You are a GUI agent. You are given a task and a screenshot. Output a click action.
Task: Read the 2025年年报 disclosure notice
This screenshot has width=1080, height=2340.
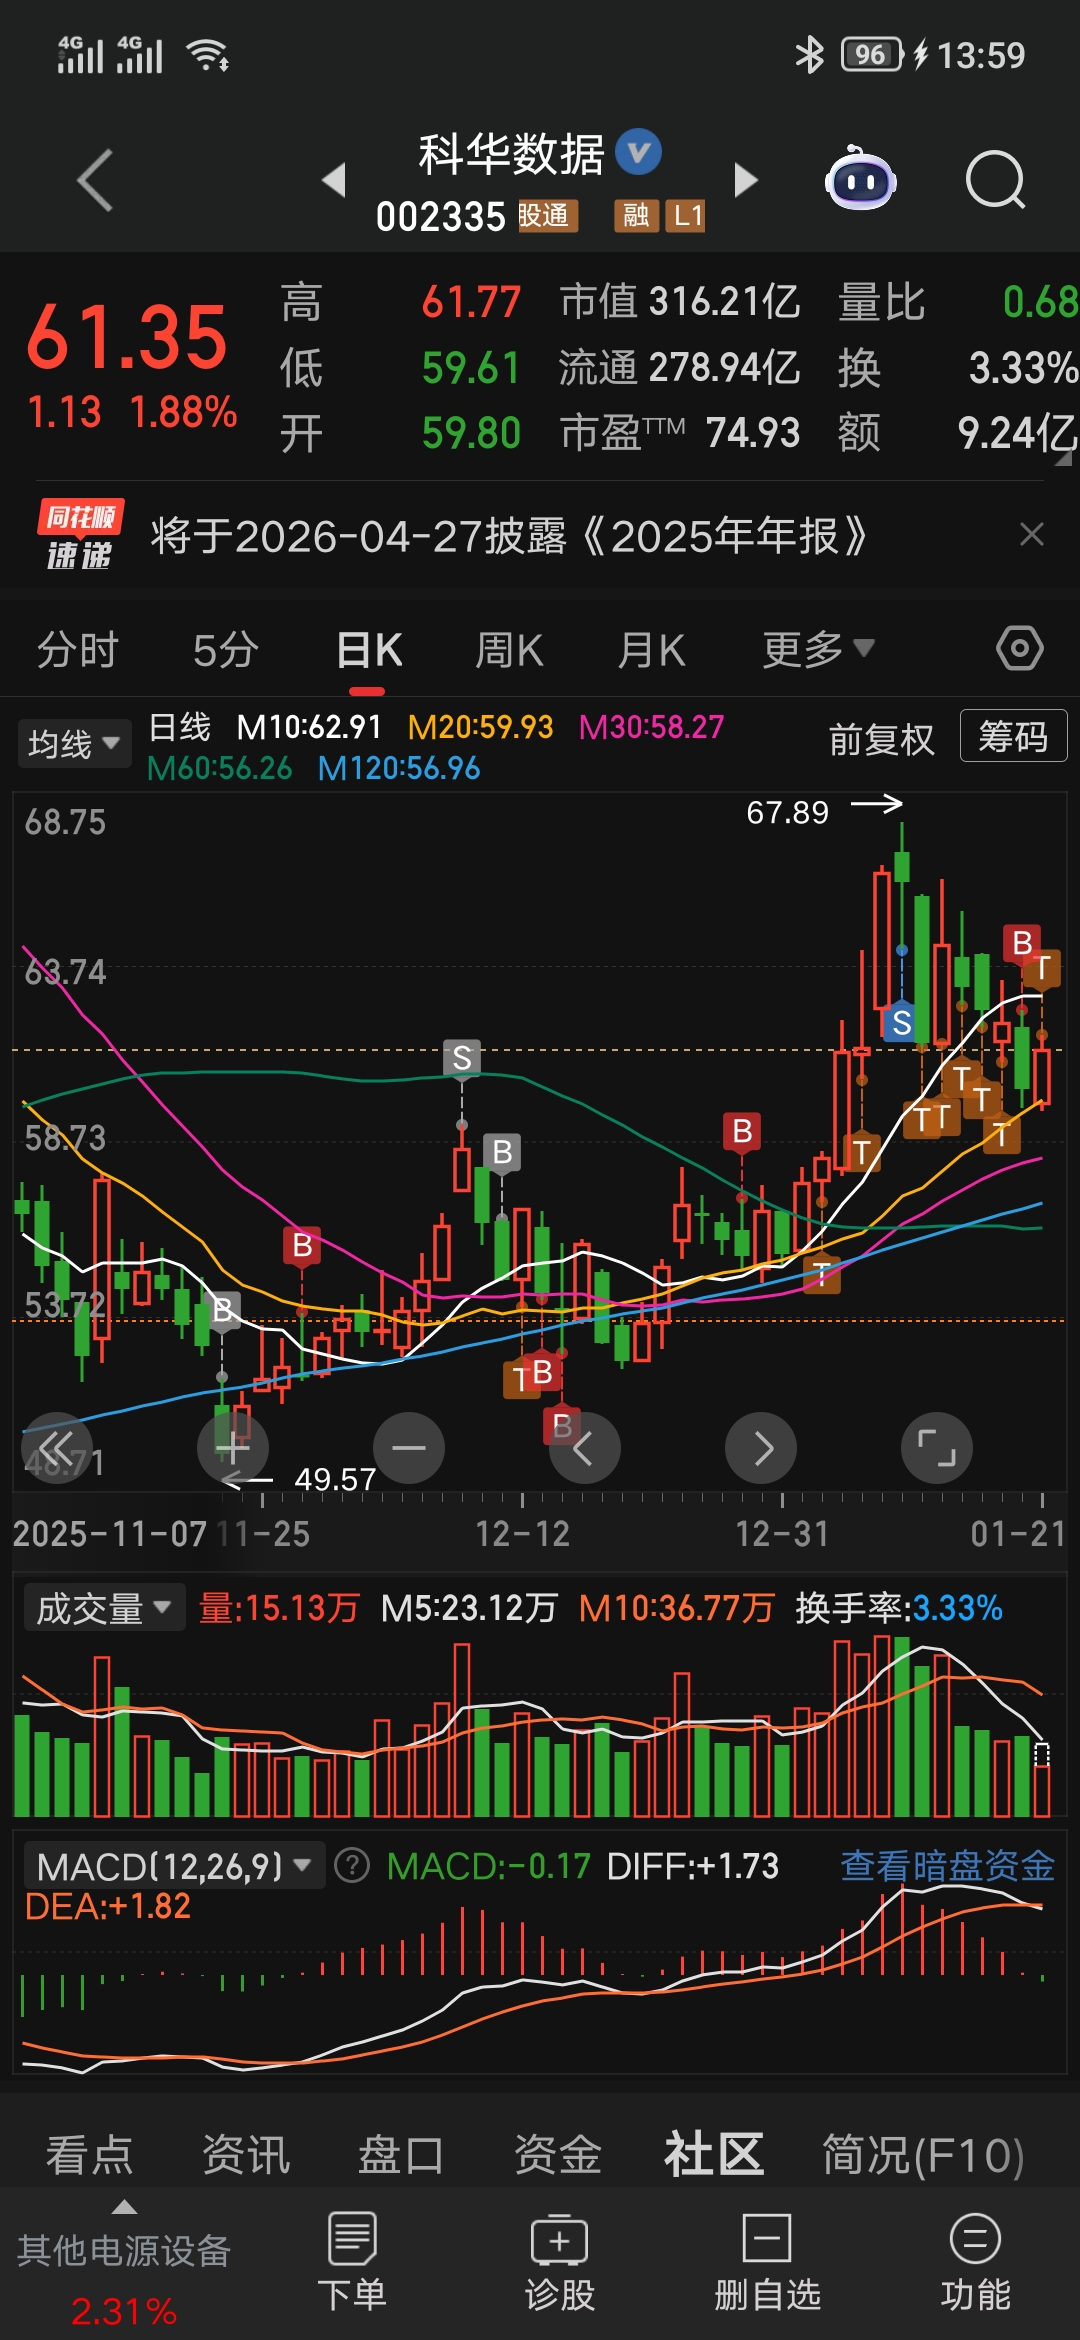click(x=510, y=536)
